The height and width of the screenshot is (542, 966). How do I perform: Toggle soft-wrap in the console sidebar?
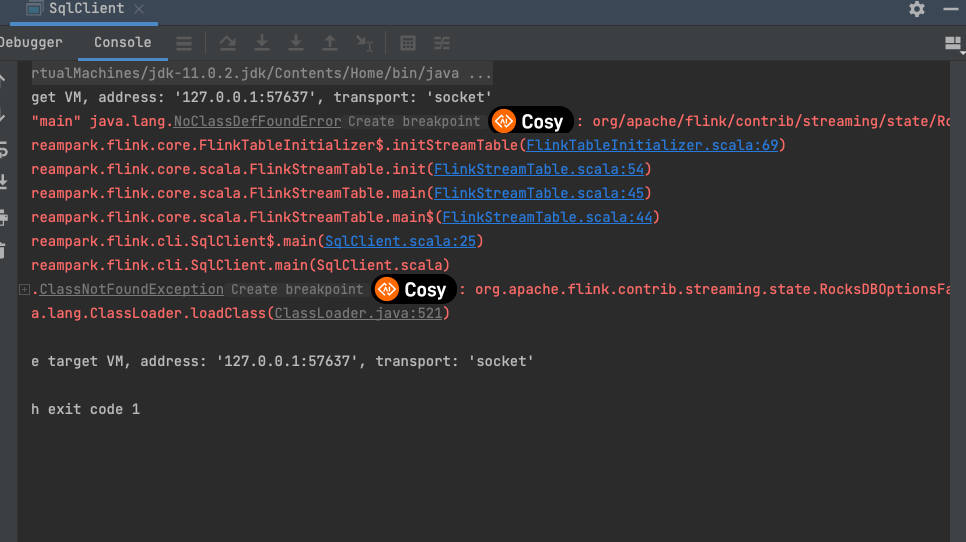(x=4, y=149)
